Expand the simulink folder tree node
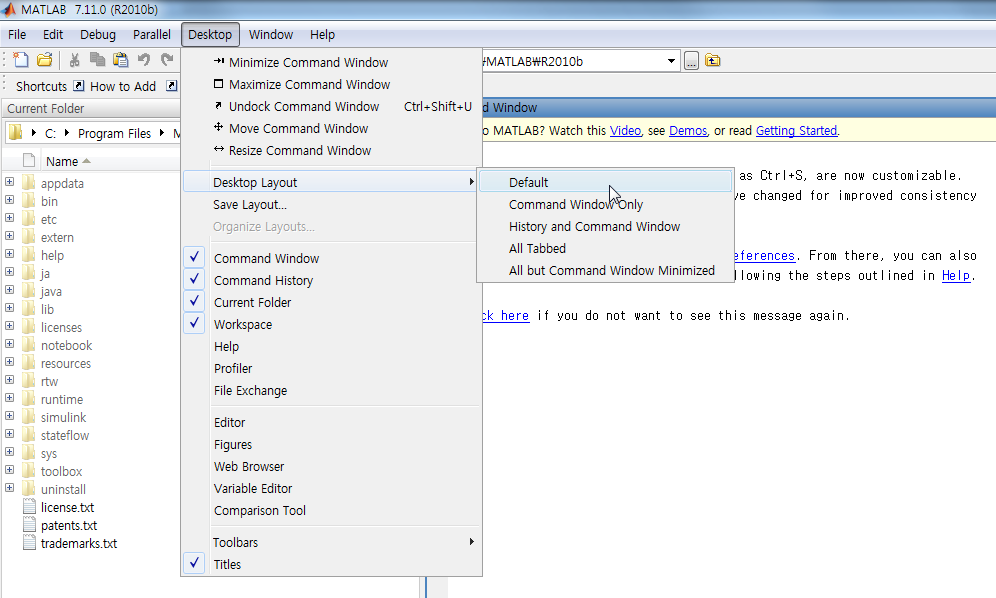The height and width of the screenshot is (598, 996). coord(10,416)
